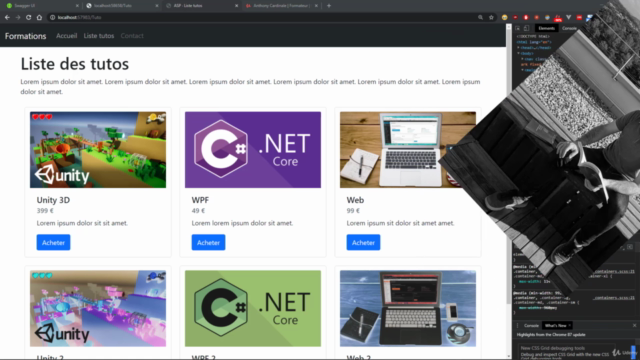The width and height of the screenshot is (640, 360).
Task: Click the Unity 3D card title
Action: click(53, 200)
